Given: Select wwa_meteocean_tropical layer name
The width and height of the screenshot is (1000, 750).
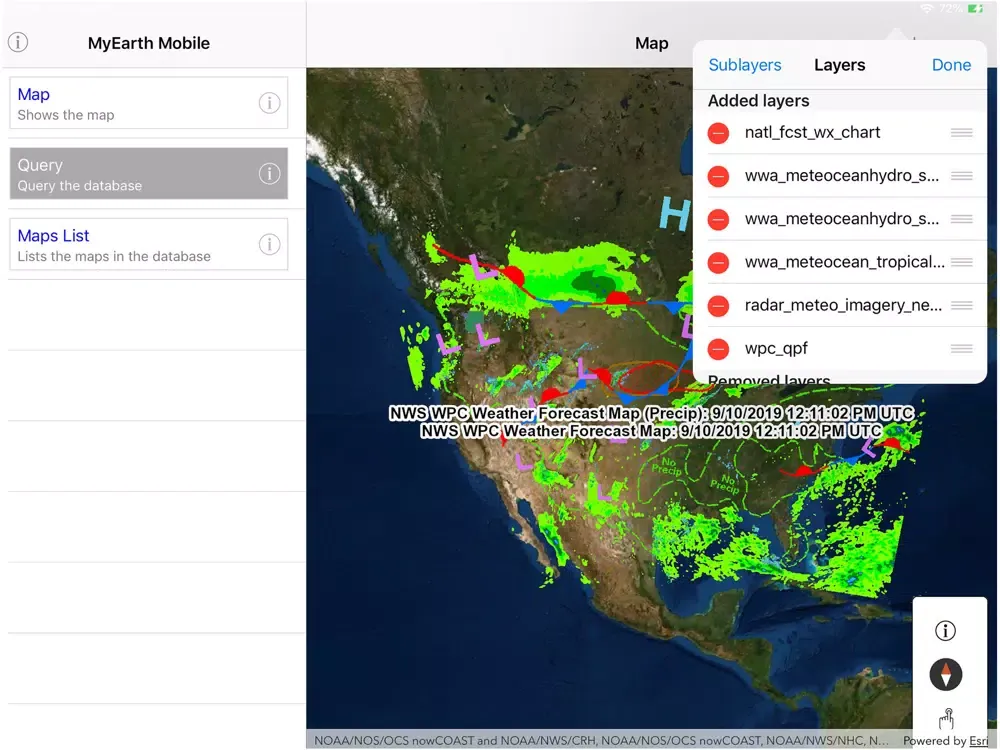Looking at the screenshot, I should (x=844, y=262).
